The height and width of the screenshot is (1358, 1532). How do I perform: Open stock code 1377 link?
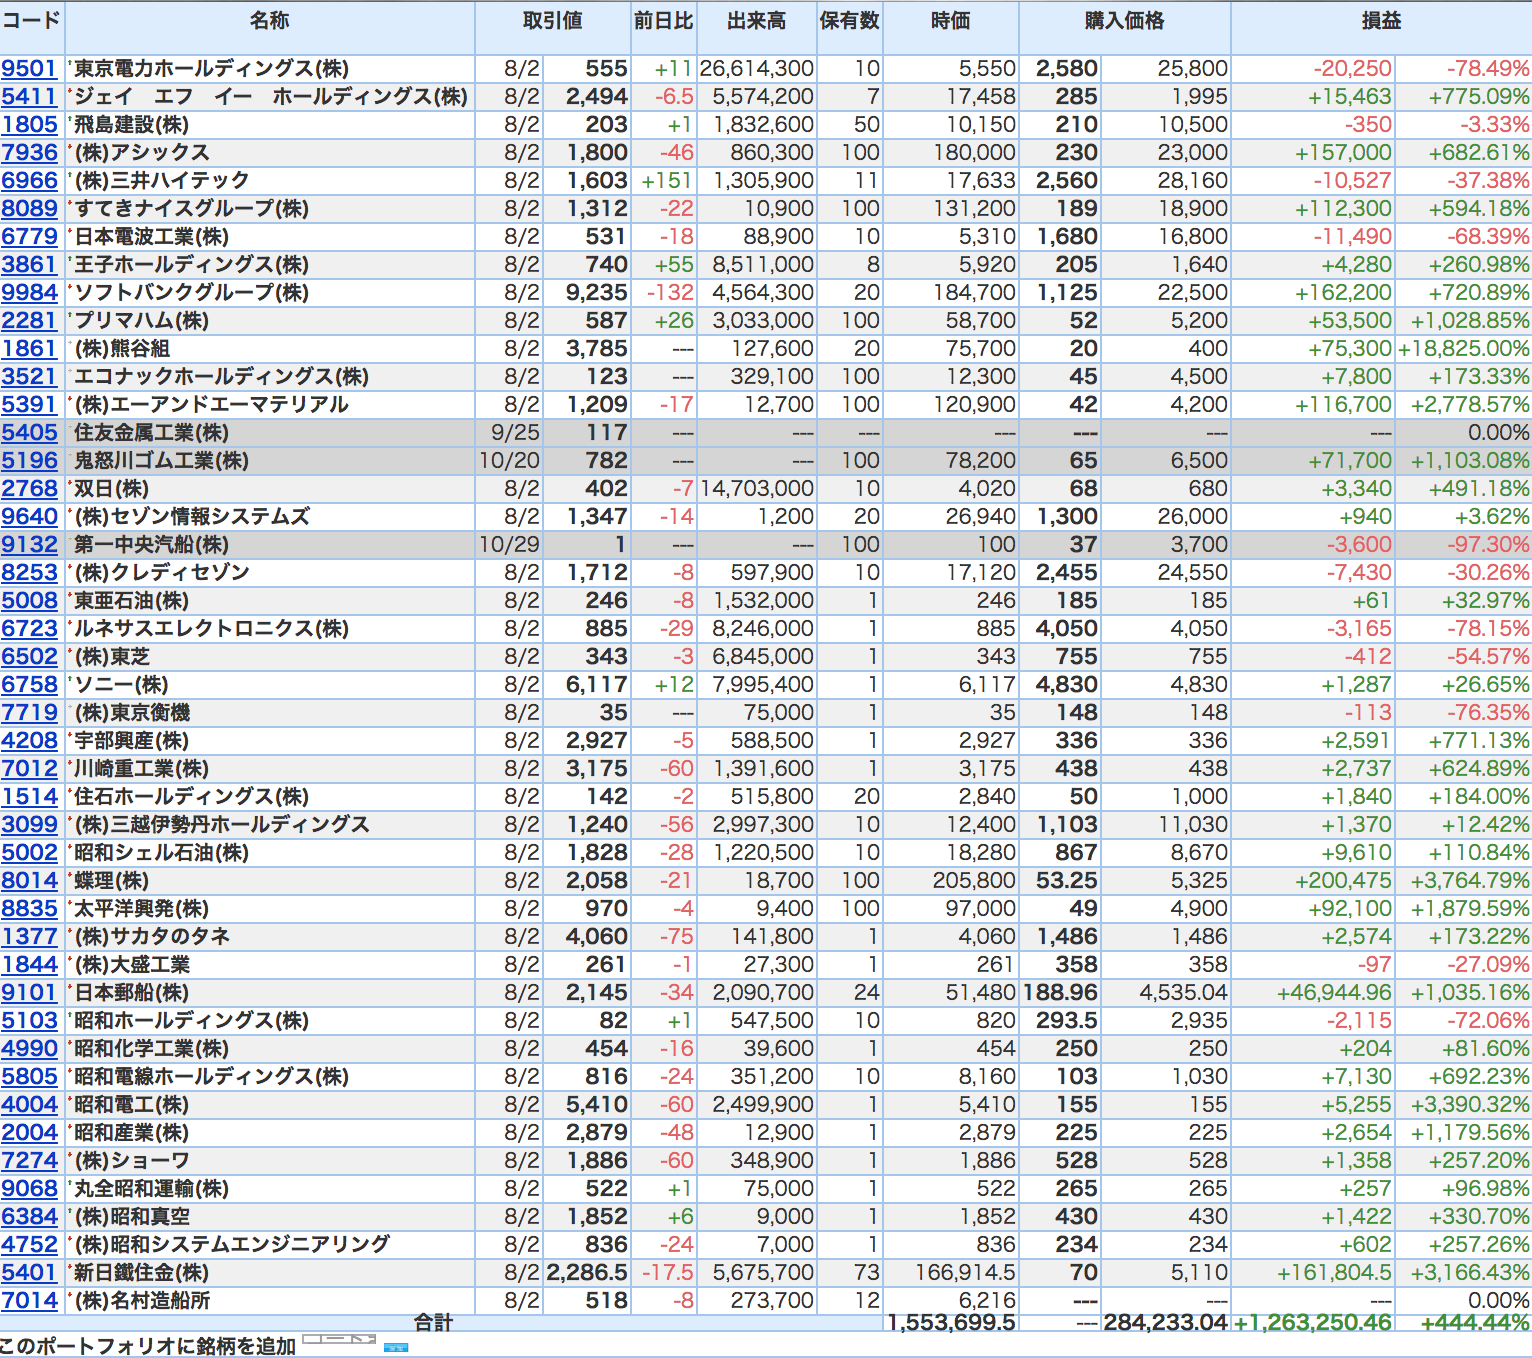coord(29,936)
